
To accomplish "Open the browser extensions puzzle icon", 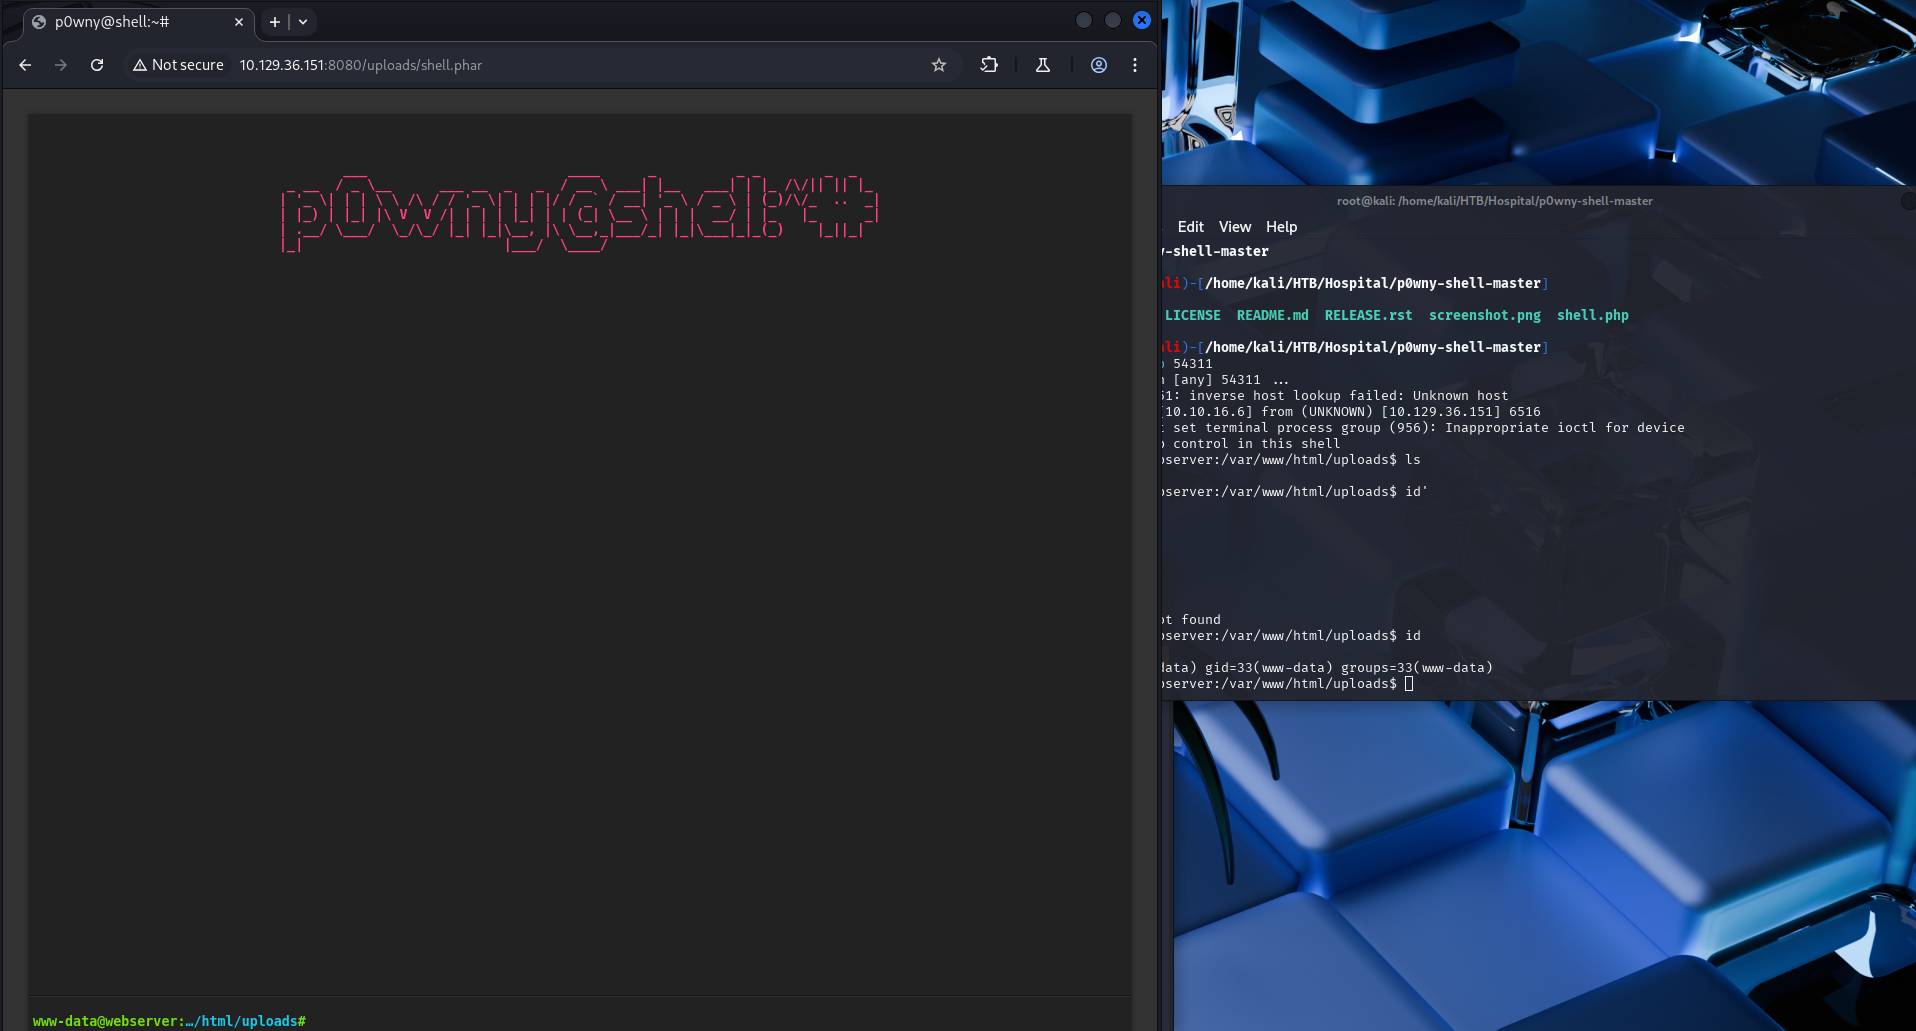I will pos(989,65).
